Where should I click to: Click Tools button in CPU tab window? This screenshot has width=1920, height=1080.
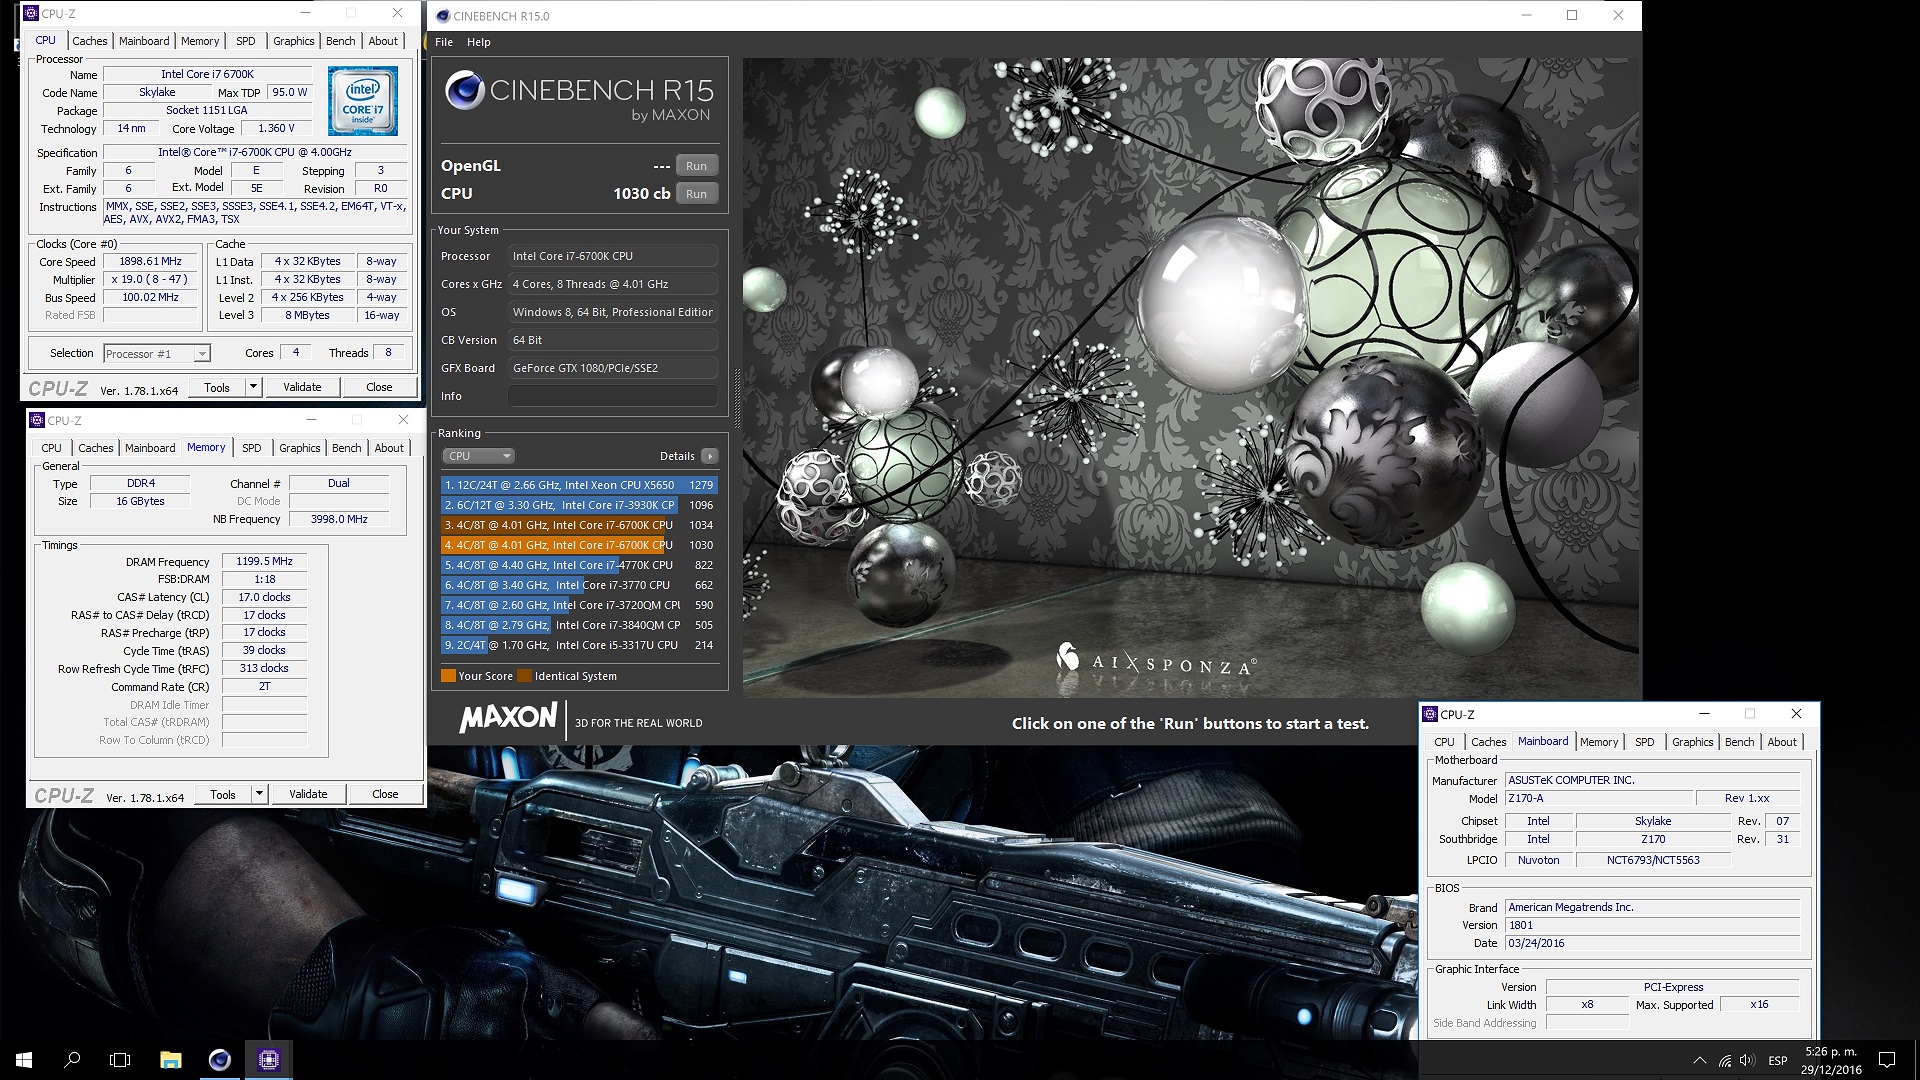coord(217,387)
